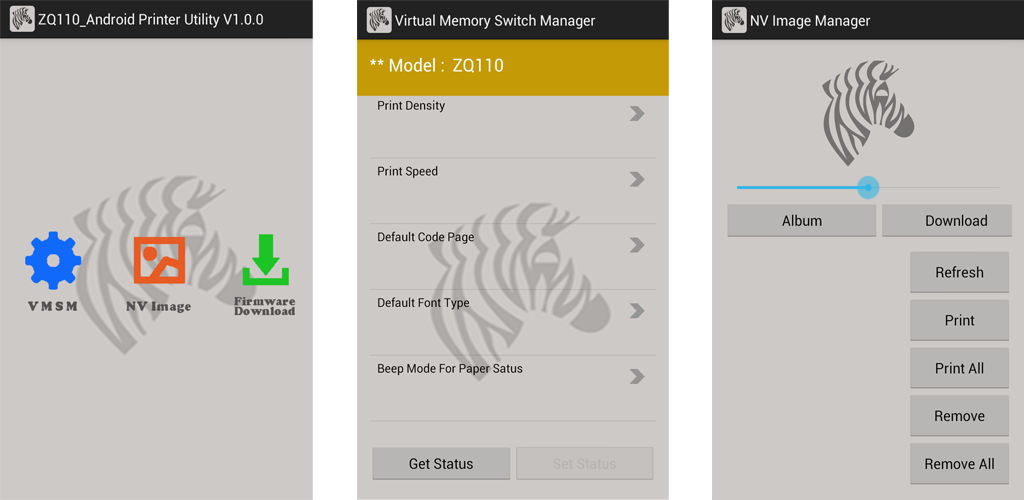Open the NV Image icon
This screenshot has width=1024, height=500.
click(x=158, y=261)
